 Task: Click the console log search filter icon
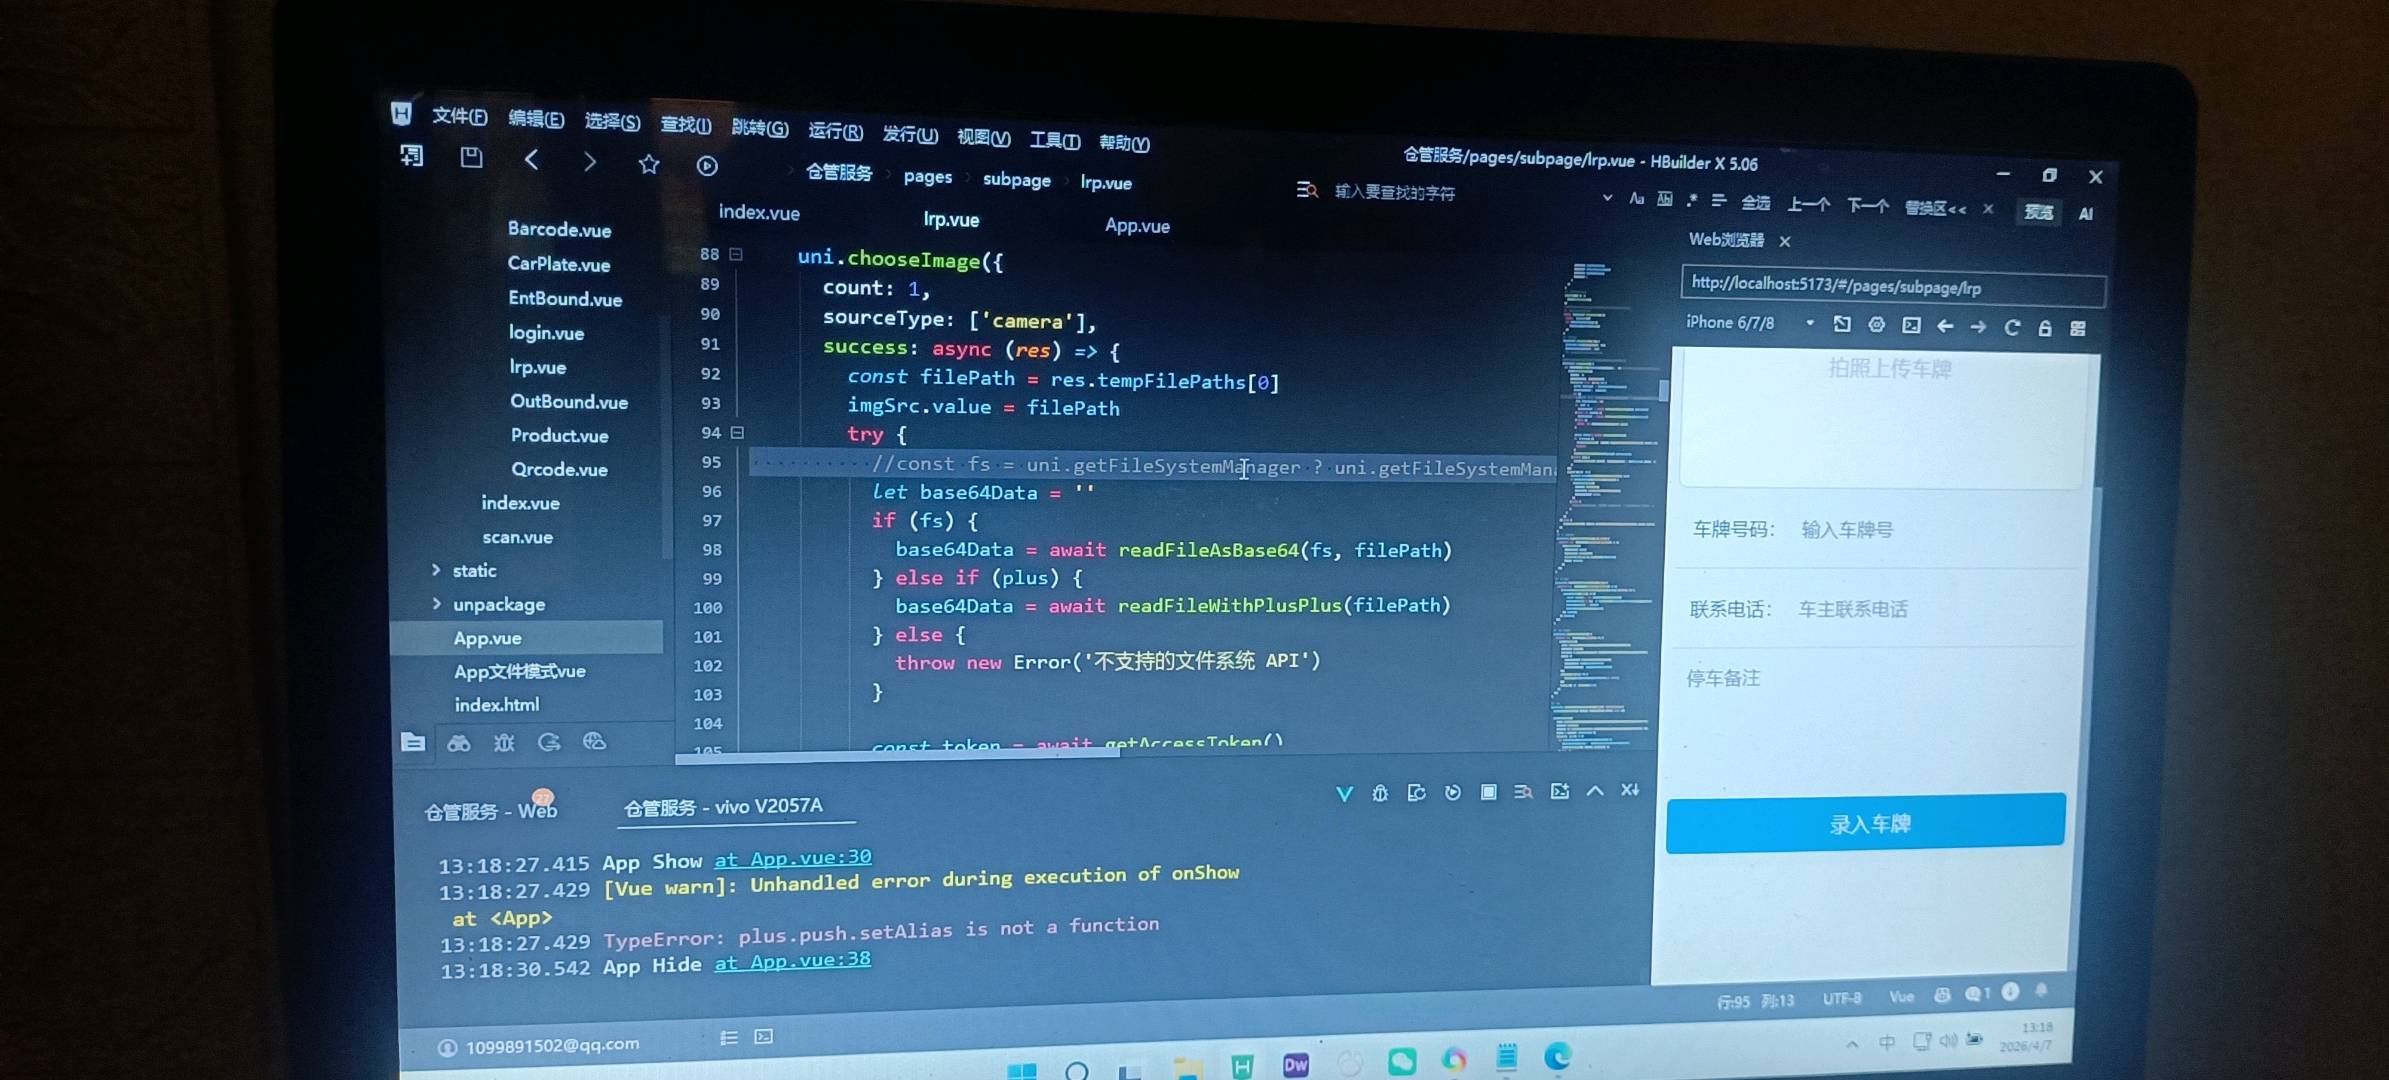pos(1523,792)
